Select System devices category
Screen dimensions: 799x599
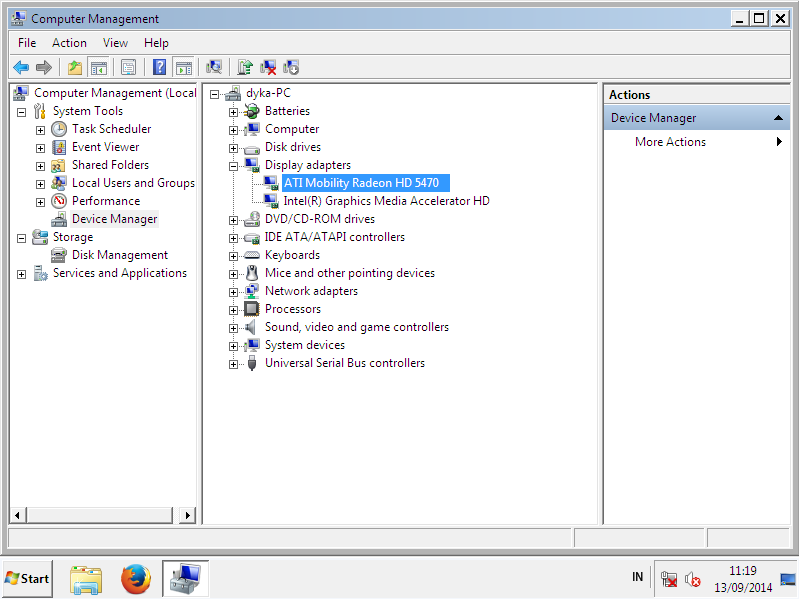coord(305,345)
